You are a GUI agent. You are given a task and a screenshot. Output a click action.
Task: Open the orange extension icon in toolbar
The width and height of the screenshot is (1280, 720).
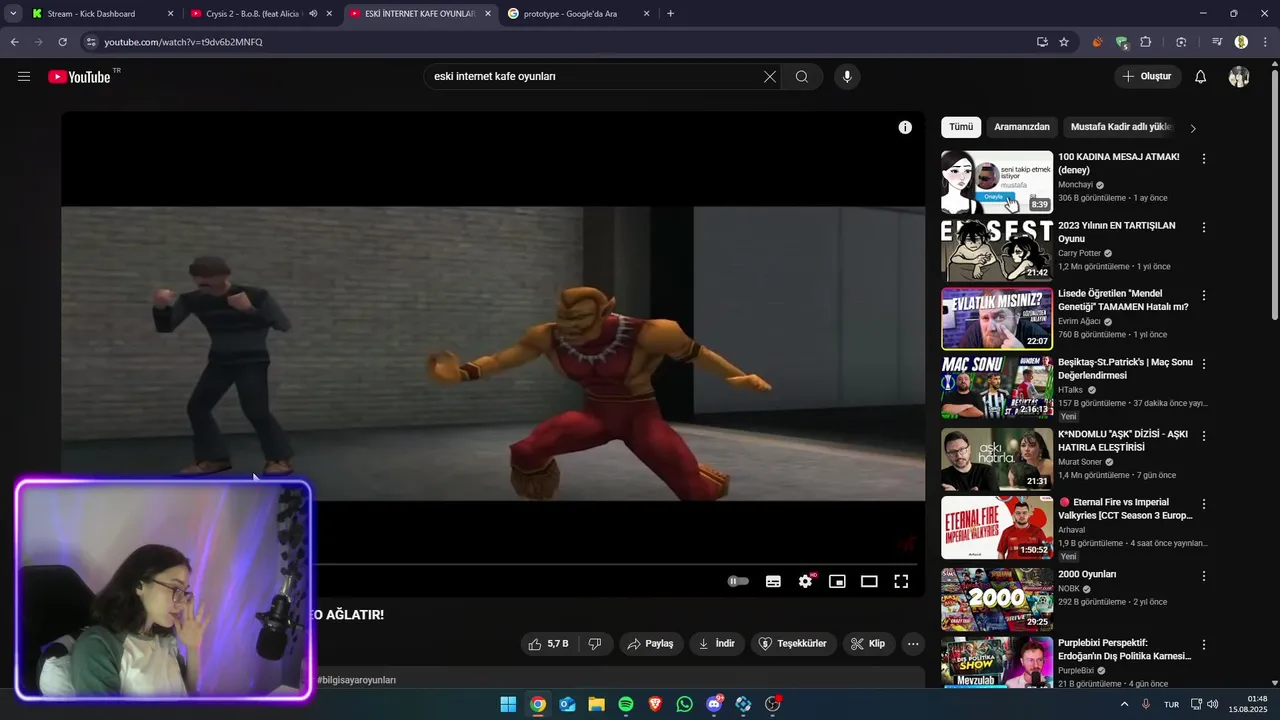1097,42
